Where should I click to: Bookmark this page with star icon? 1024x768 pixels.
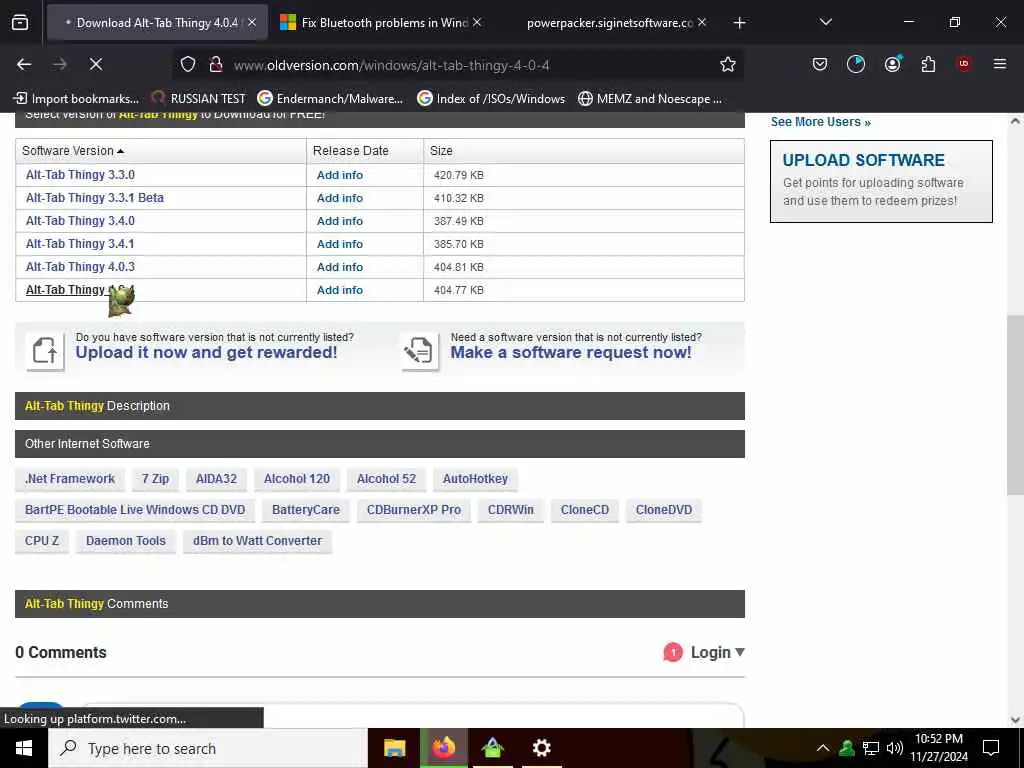(728, 64)
